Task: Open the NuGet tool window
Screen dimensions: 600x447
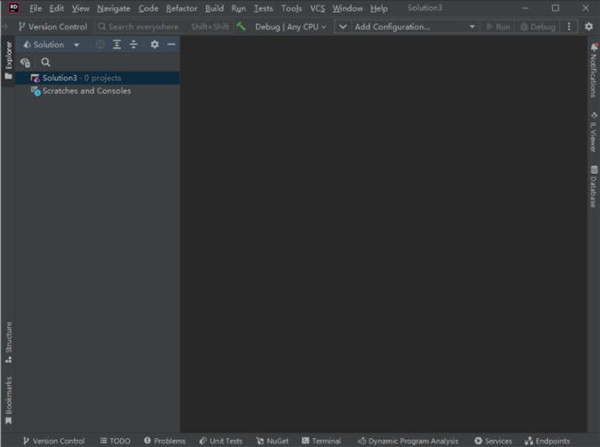Action: [x=272, y=441]
